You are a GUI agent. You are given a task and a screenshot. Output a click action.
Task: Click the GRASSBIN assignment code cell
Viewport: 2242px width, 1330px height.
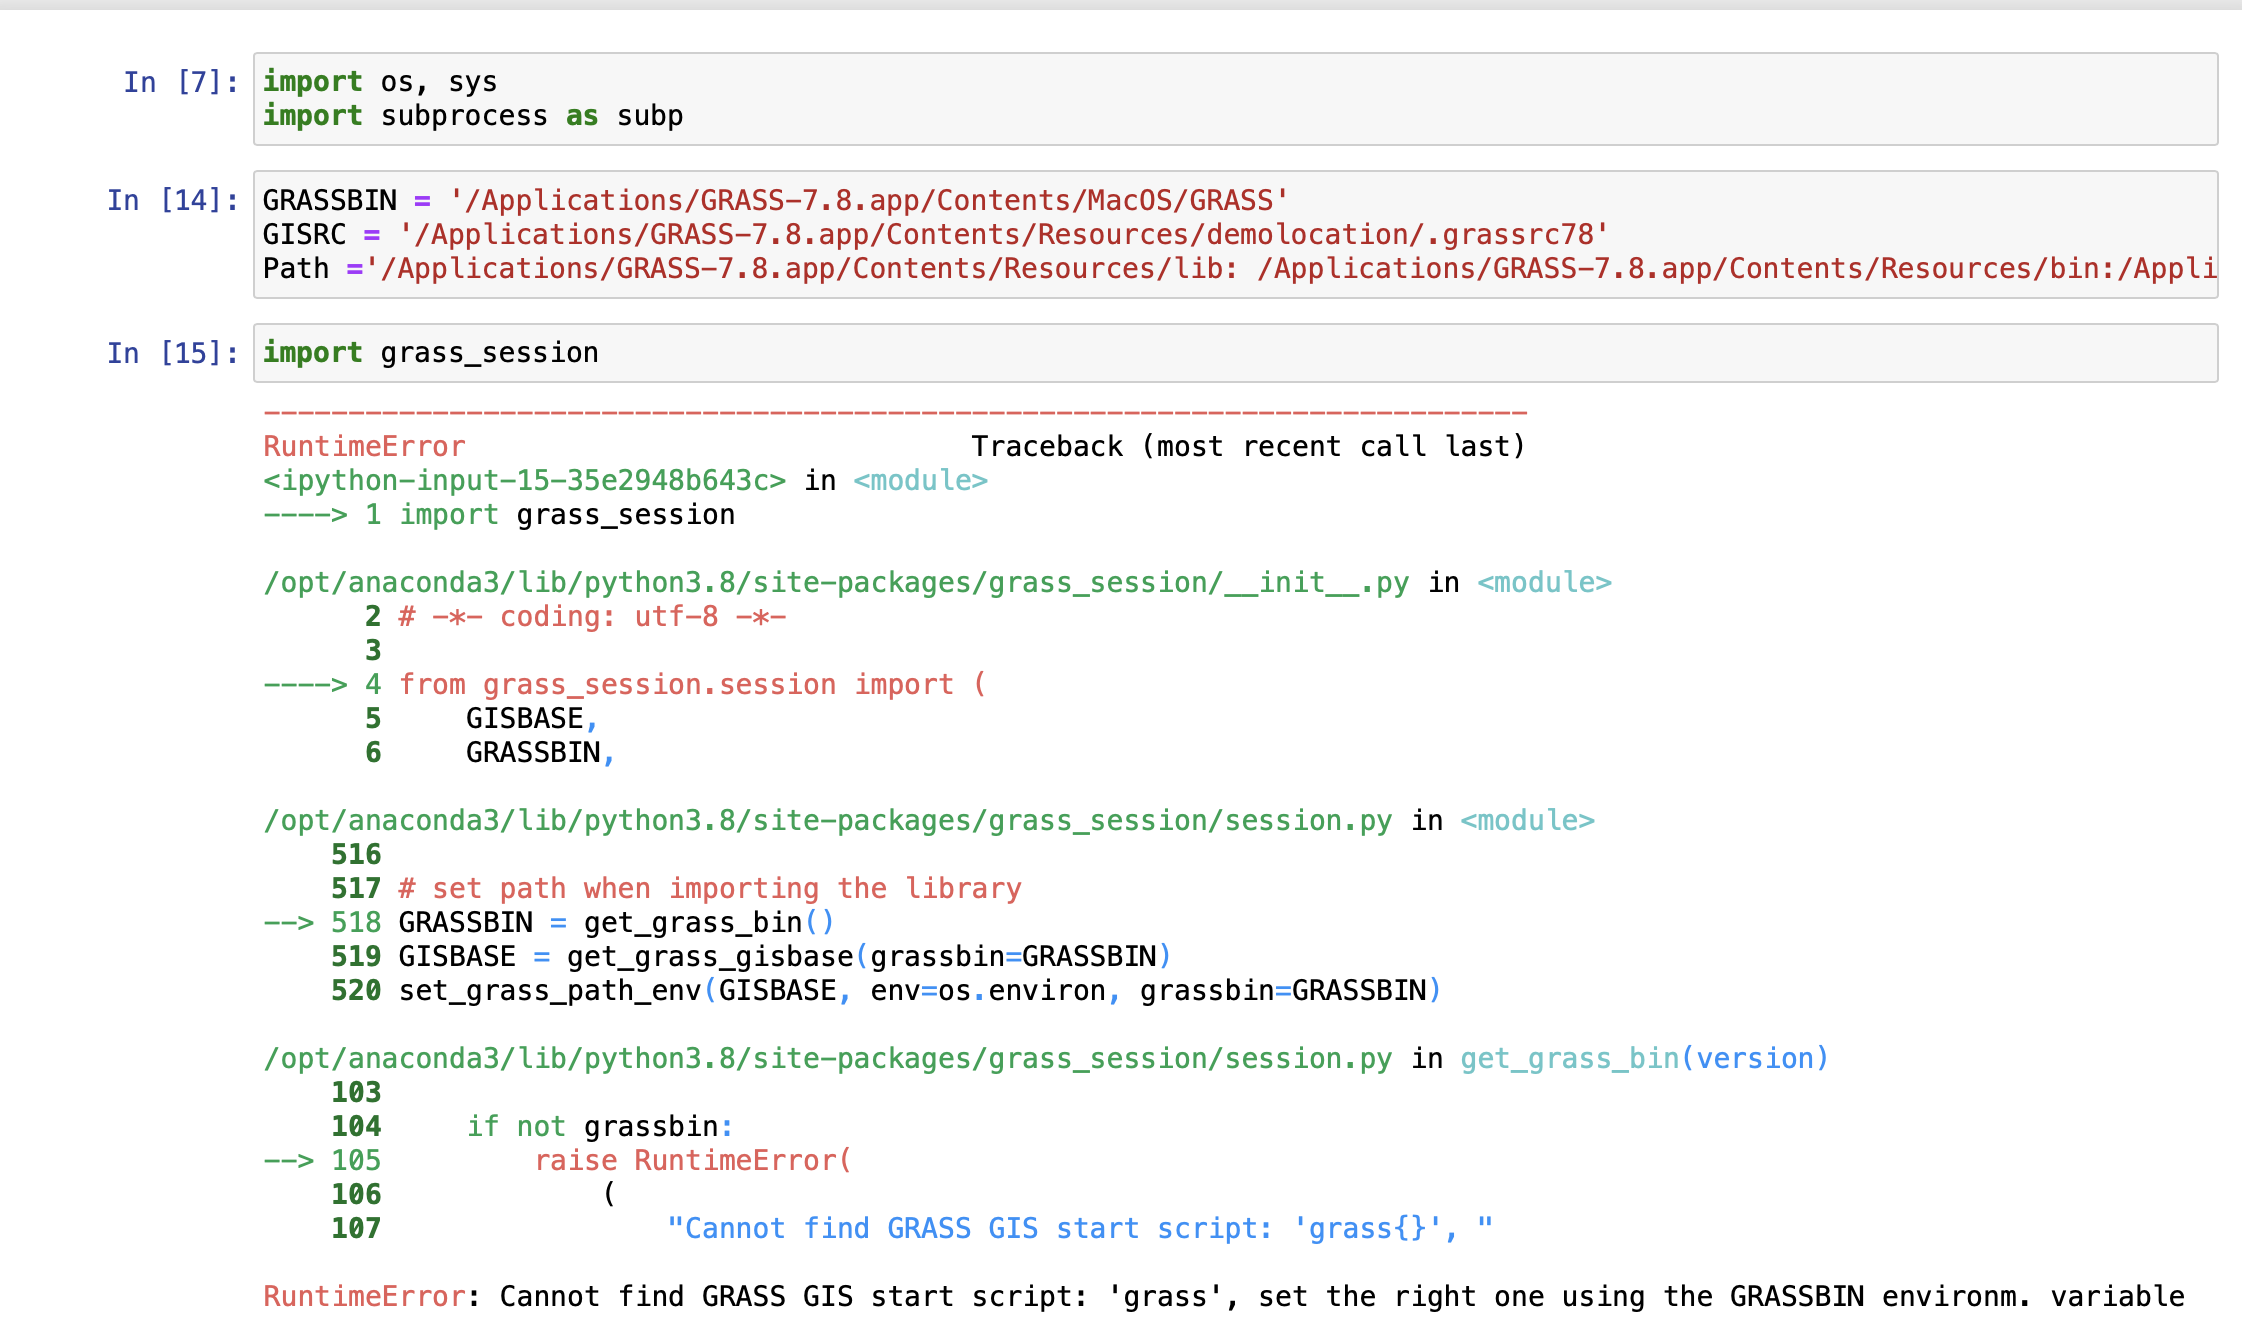pos(1235,234)
